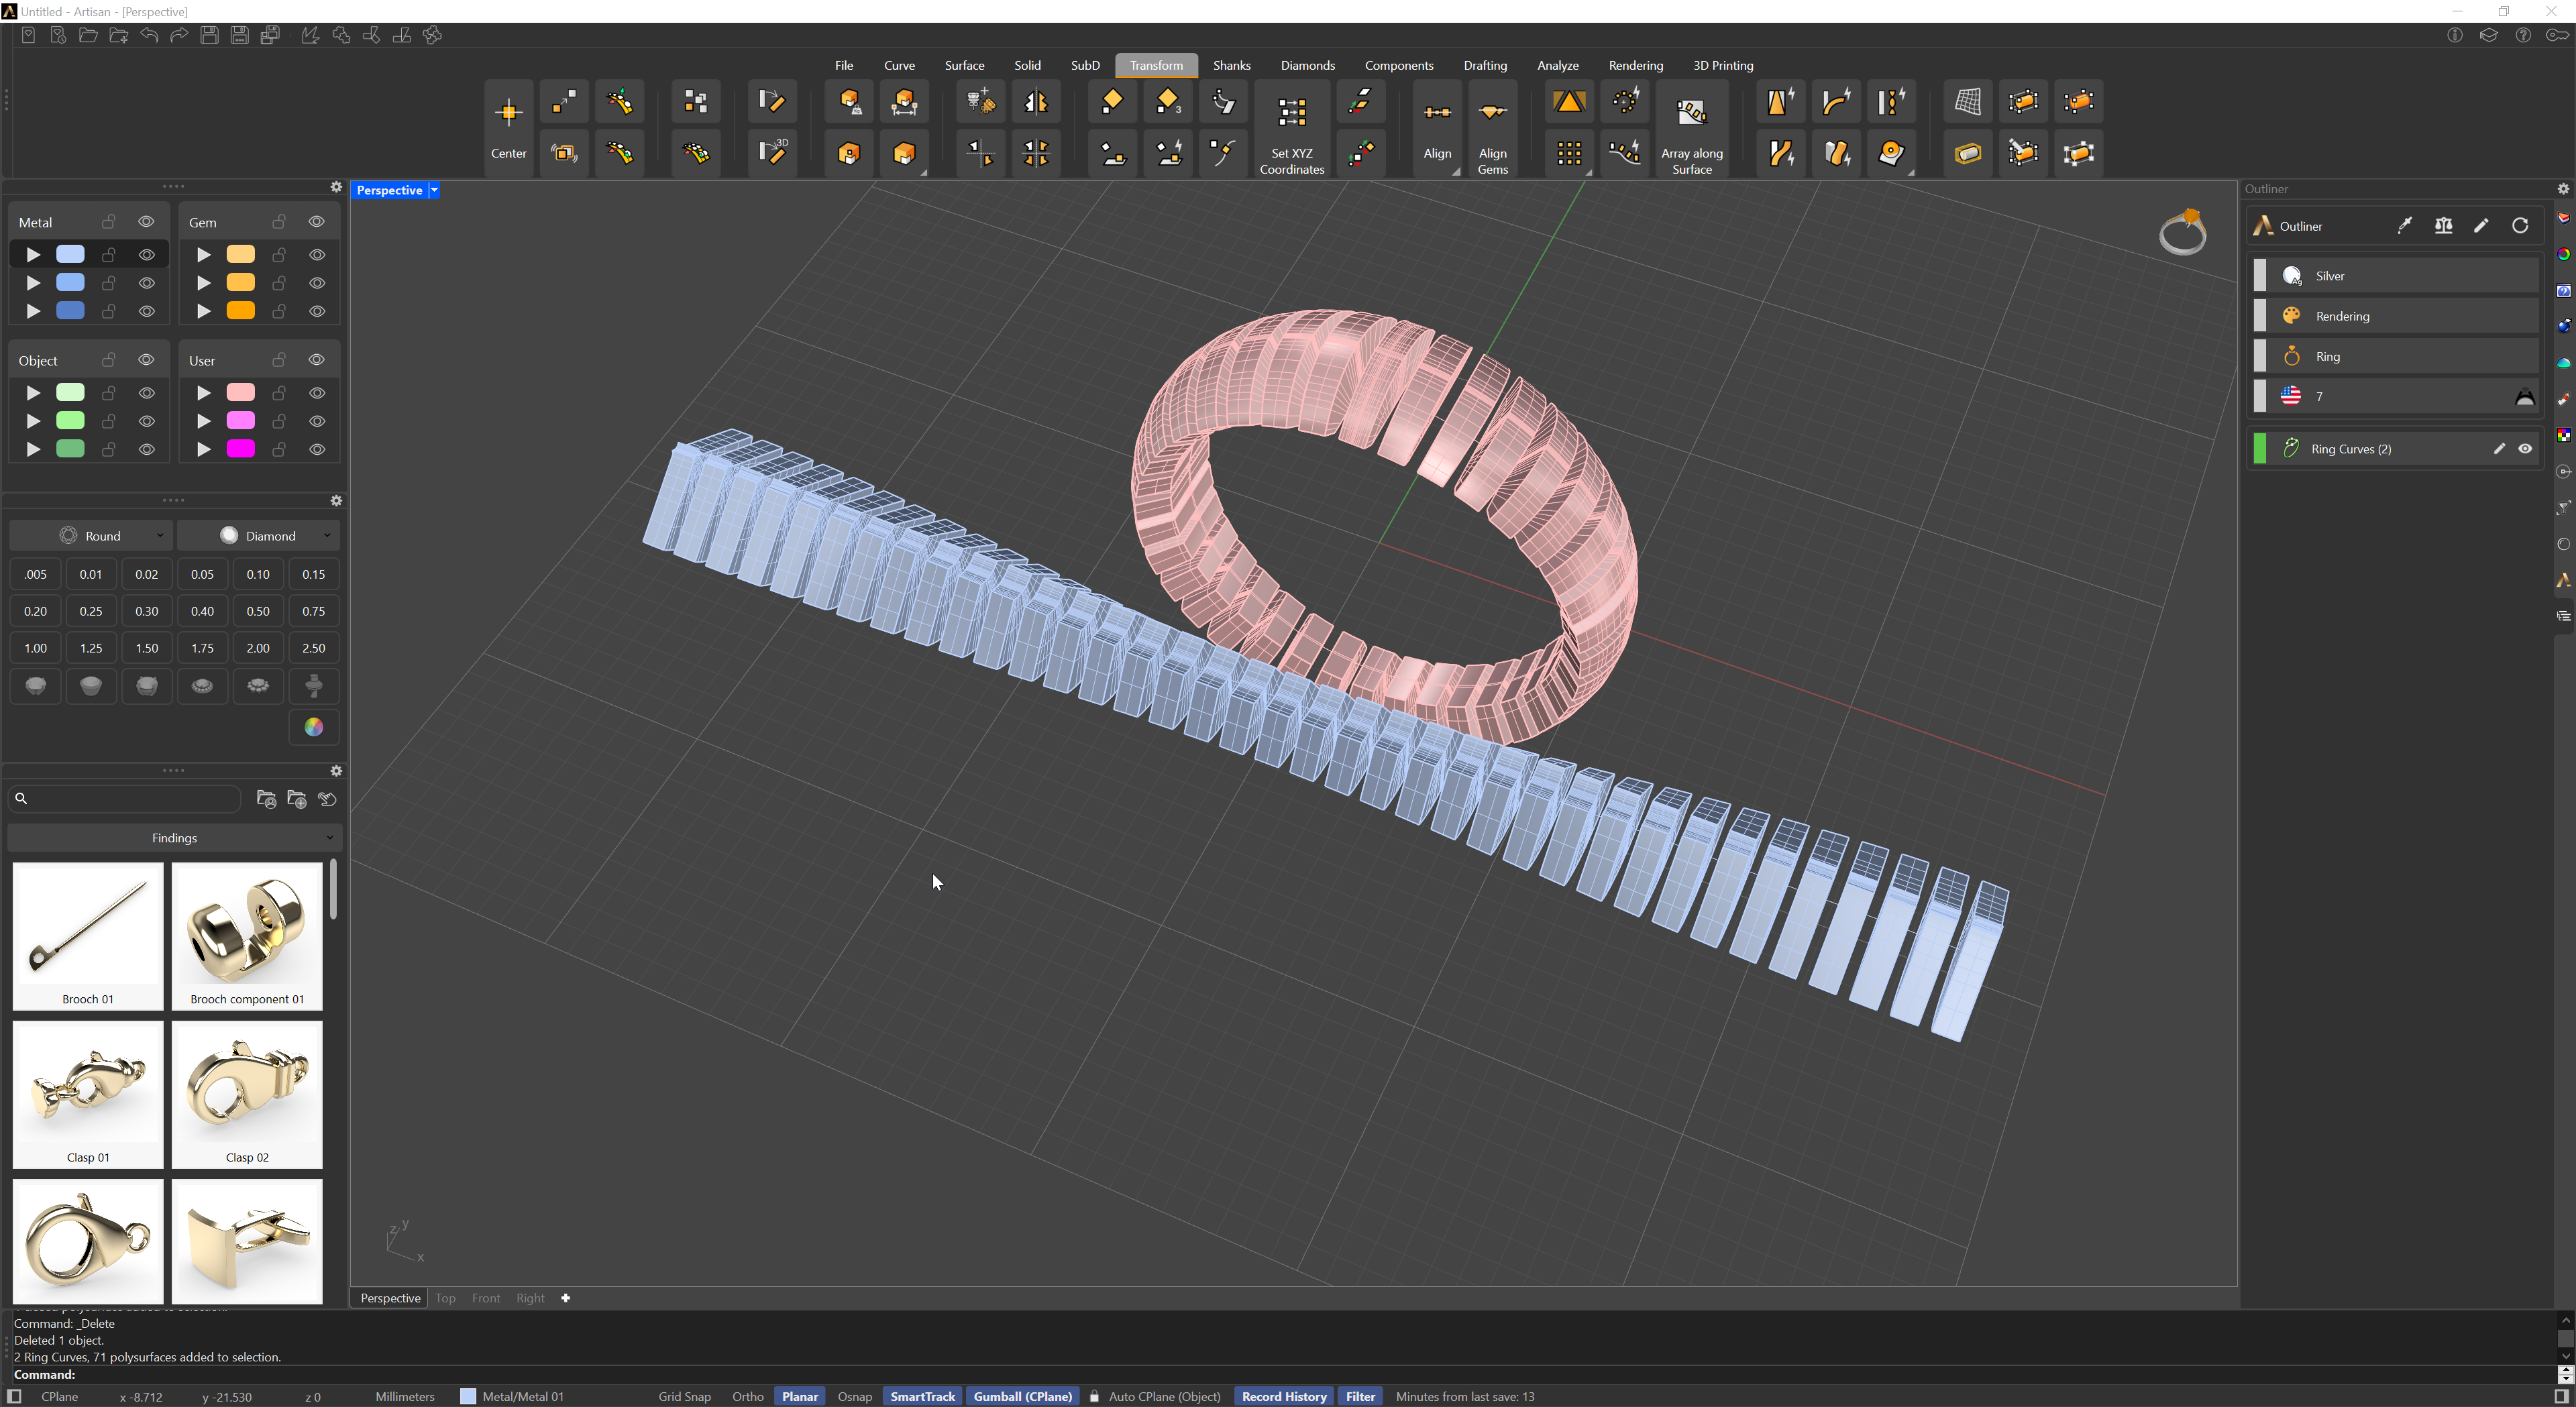Toggle the lock on the Gem layer group

[x=279, y=222]
